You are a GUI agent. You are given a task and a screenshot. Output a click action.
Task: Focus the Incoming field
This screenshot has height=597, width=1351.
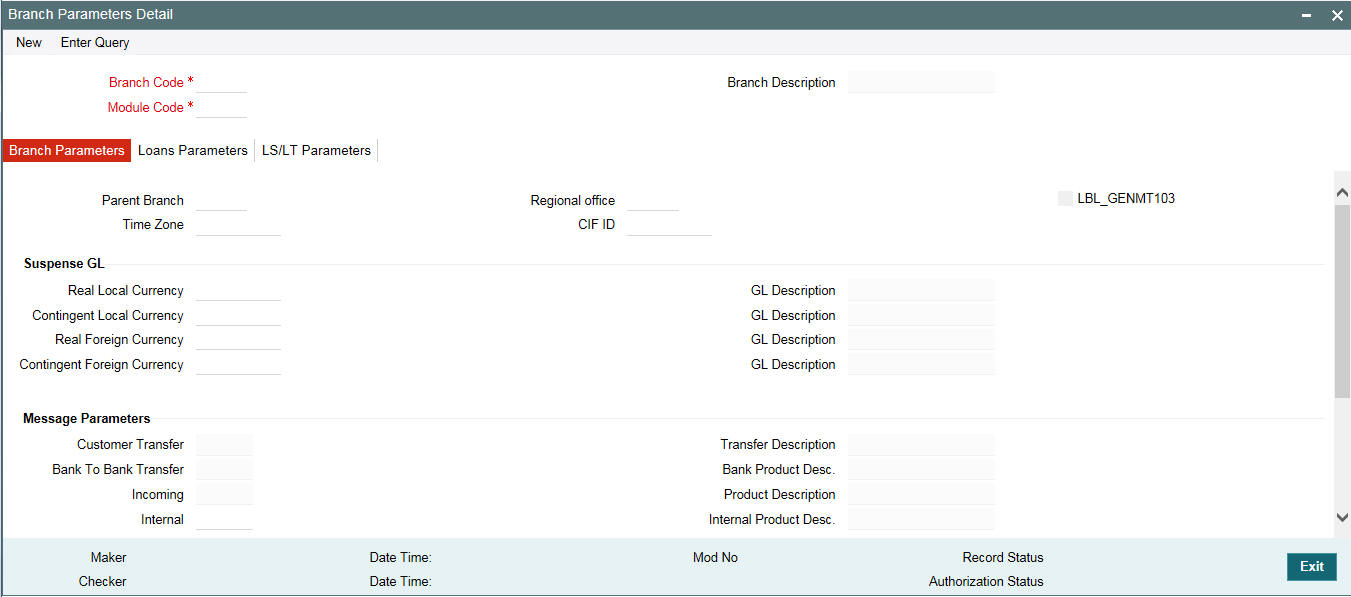click(225, 494)
